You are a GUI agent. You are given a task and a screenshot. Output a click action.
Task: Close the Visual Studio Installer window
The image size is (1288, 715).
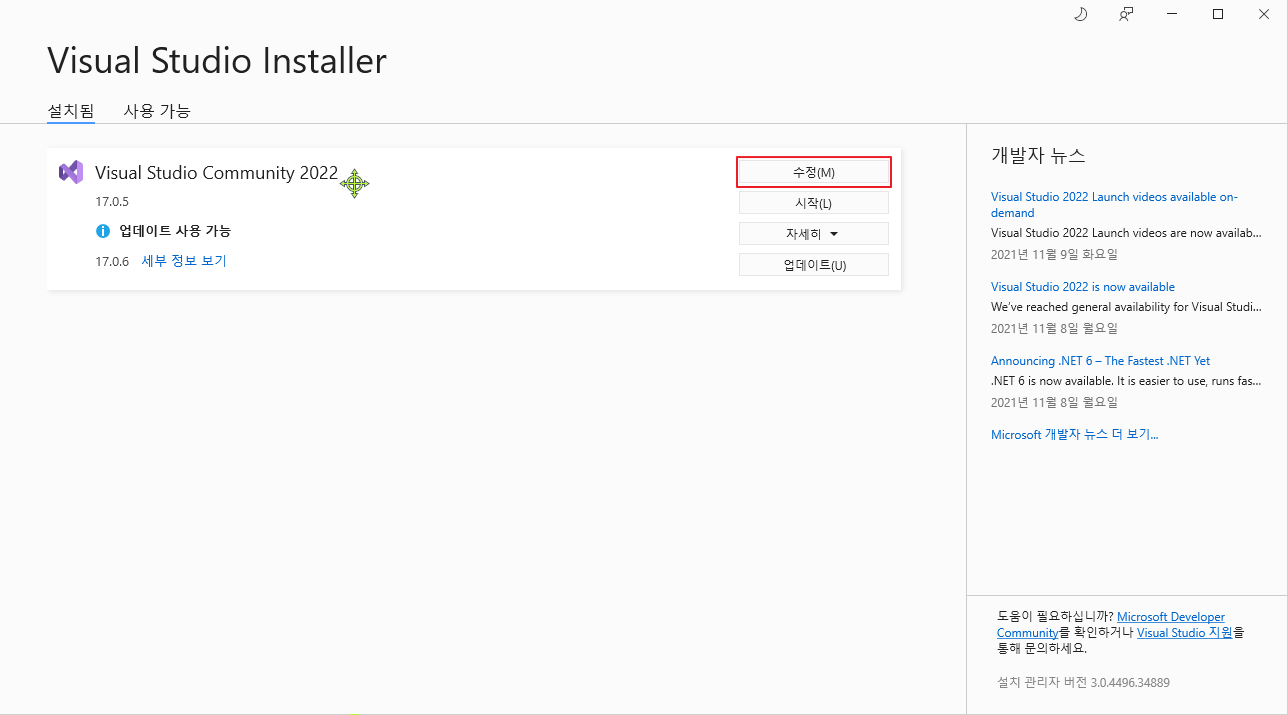[1264, 14]
